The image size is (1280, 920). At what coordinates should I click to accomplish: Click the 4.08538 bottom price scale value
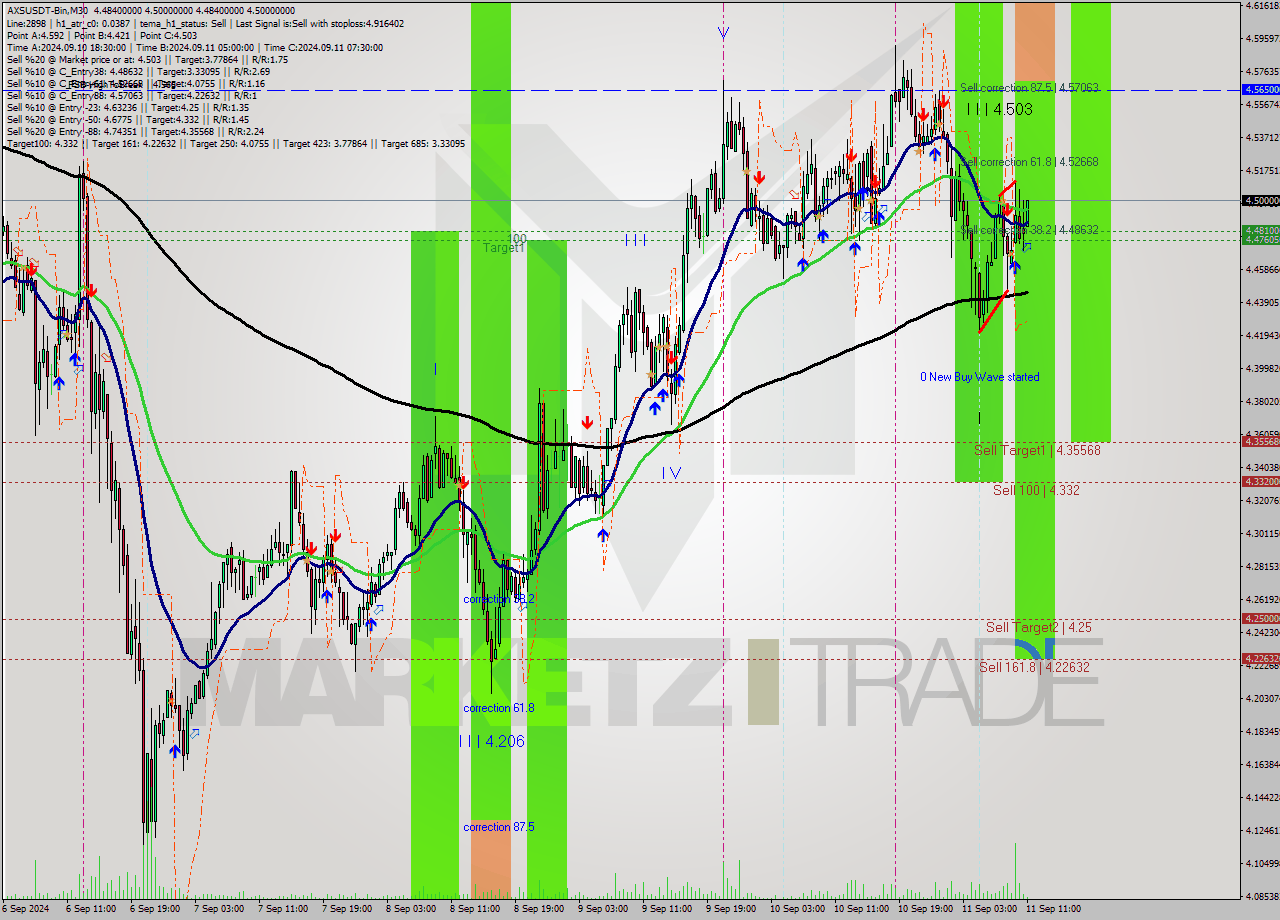click(1261, 896)
